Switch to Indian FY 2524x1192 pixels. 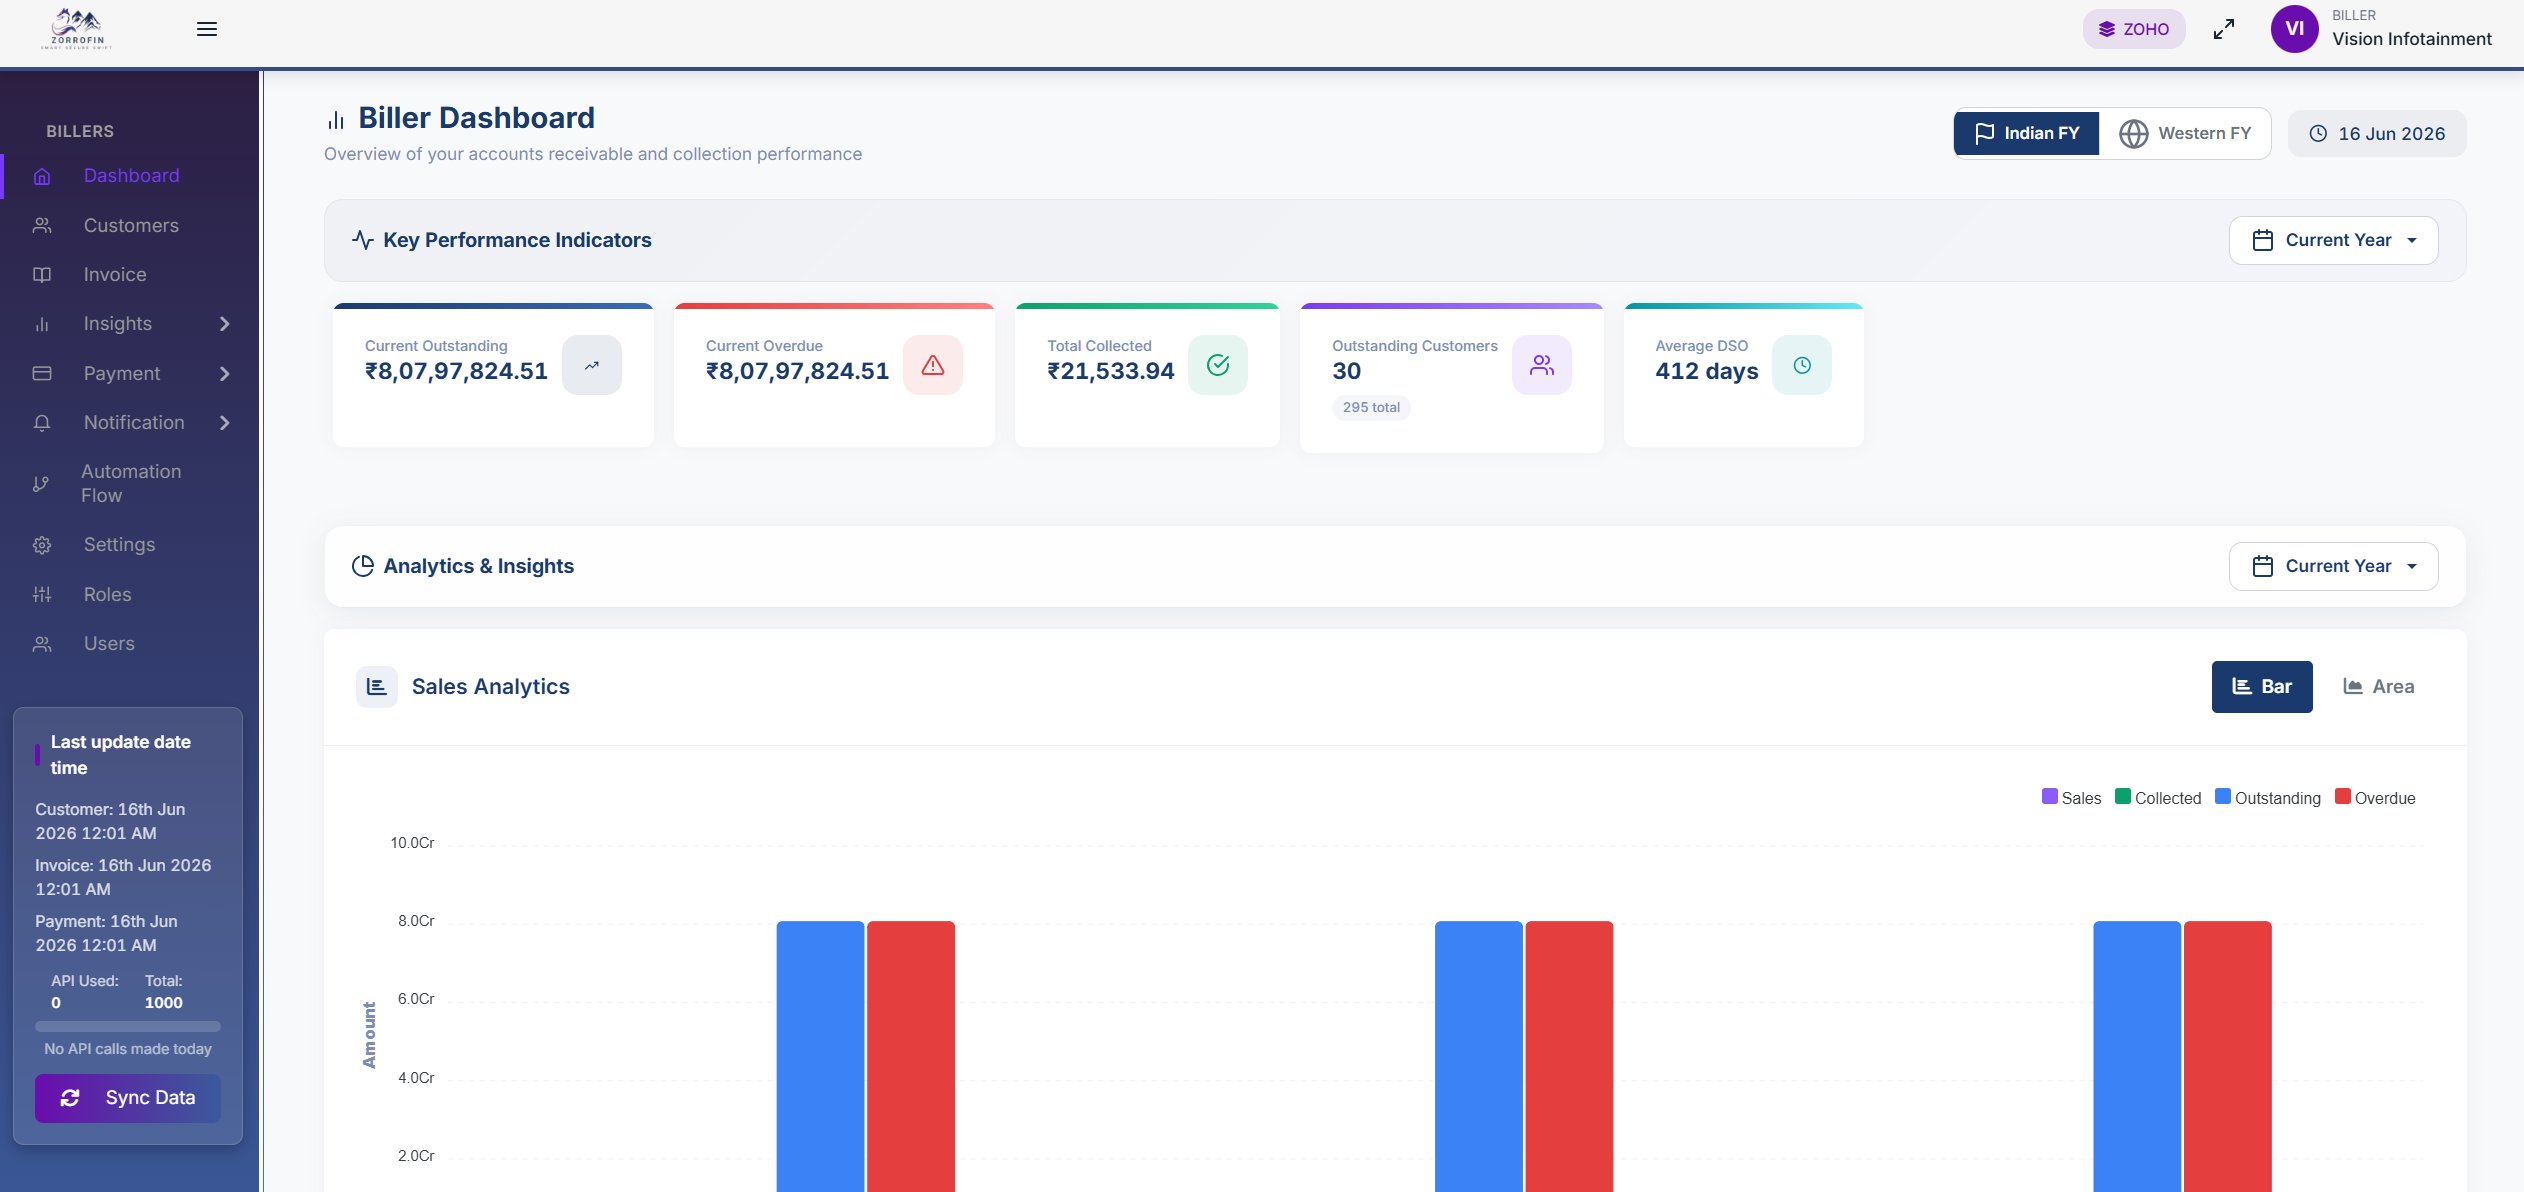2026,133
